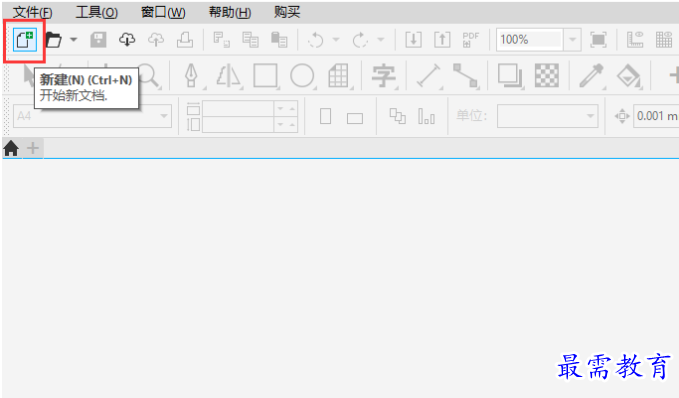Open the 窗口(W) menu
Image resolution: width=679 pixels, height=398 pixels.
tap(163, 13)
